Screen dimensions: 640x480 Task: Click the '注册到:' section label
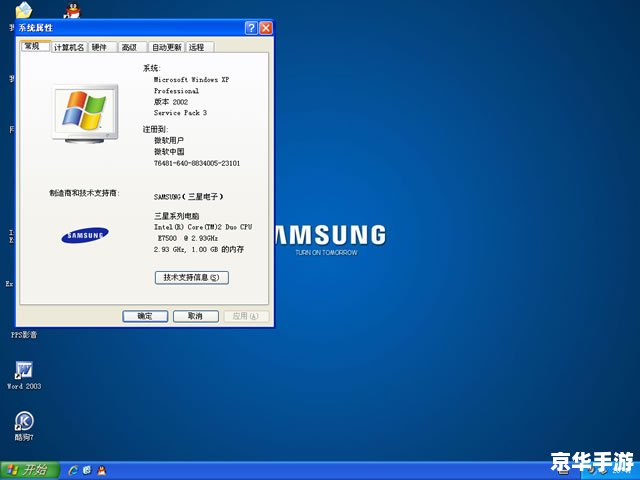tap(155, 129)
